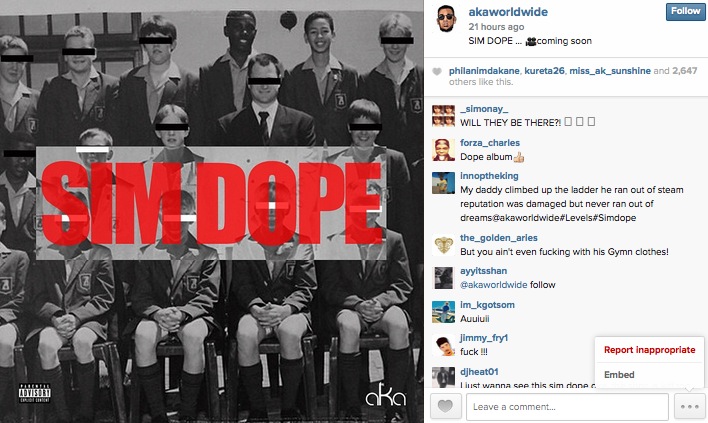
Task: Open akaworldwide profile picture avatar
Action: click(x=446, y=19)
